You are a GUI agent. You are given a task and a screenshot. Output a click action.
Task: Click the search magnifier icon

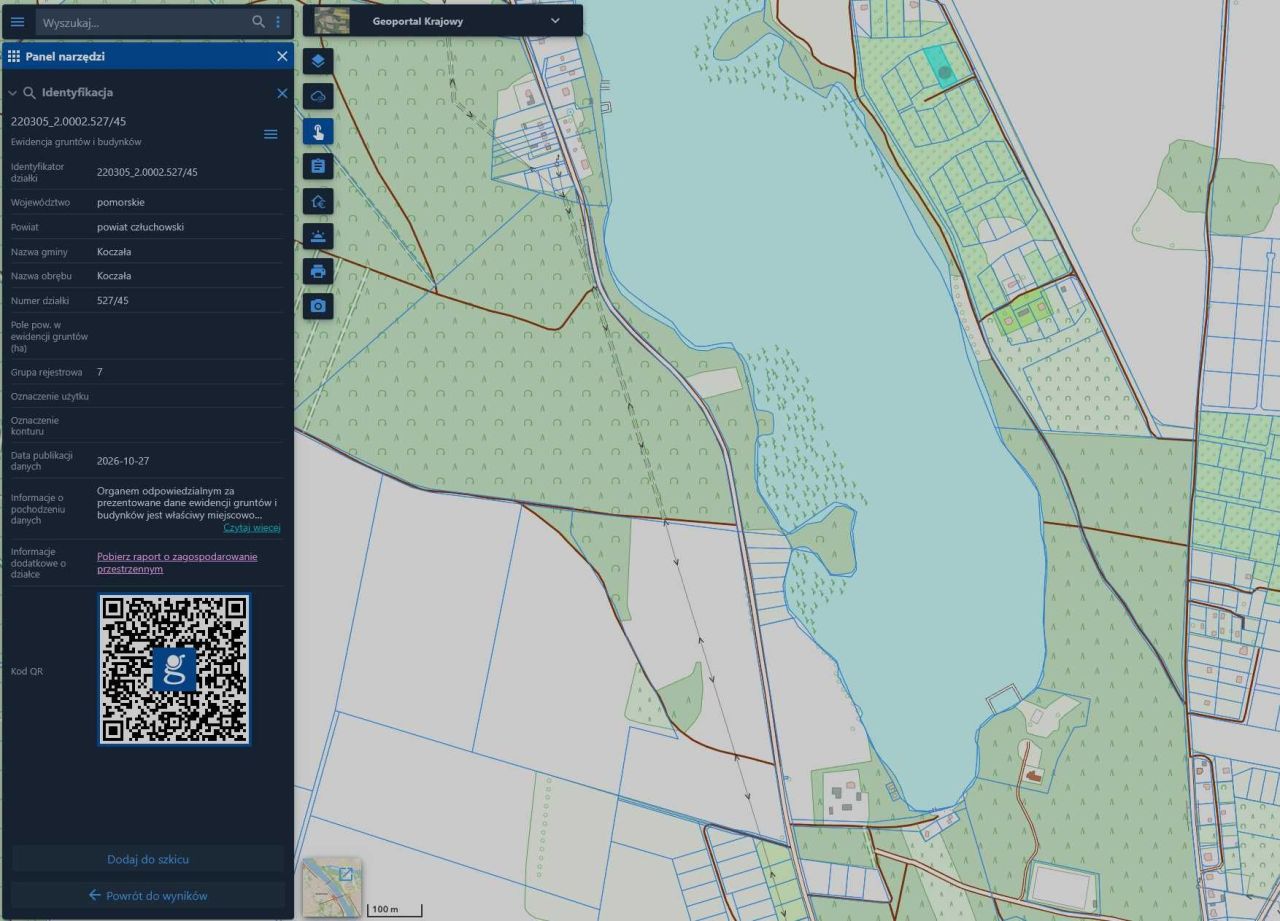[258, 21]
